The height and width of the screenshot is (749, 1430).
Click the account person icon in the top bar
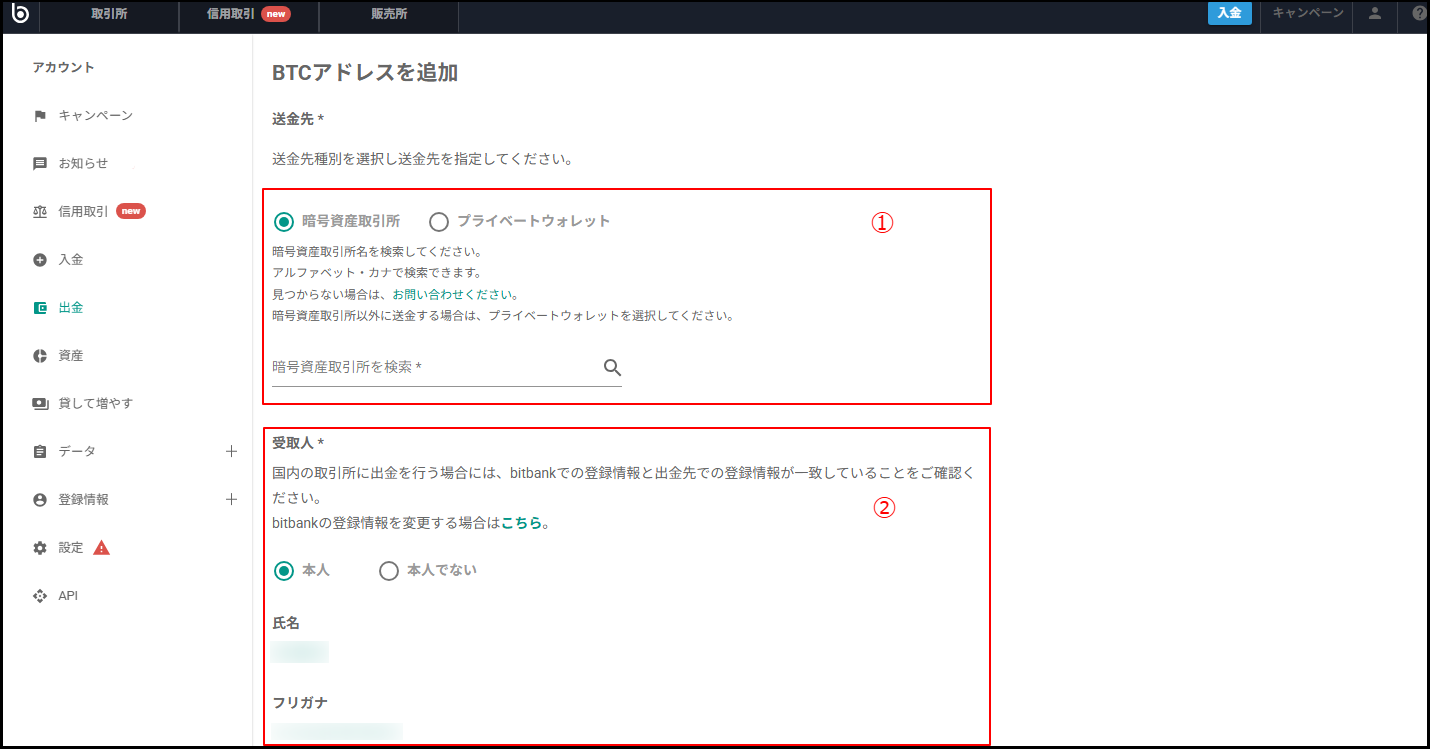(x=1374, y=16)
